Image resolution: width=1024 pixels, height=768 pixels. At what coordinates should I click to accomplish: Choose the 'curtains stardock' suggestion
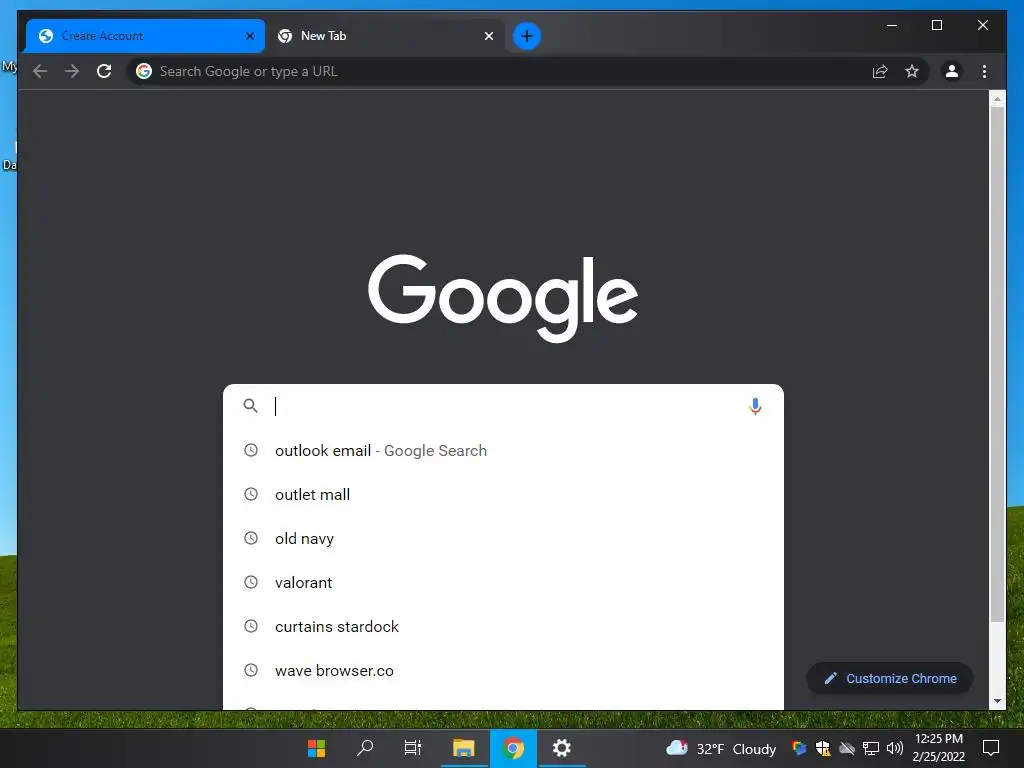point(503,626)
